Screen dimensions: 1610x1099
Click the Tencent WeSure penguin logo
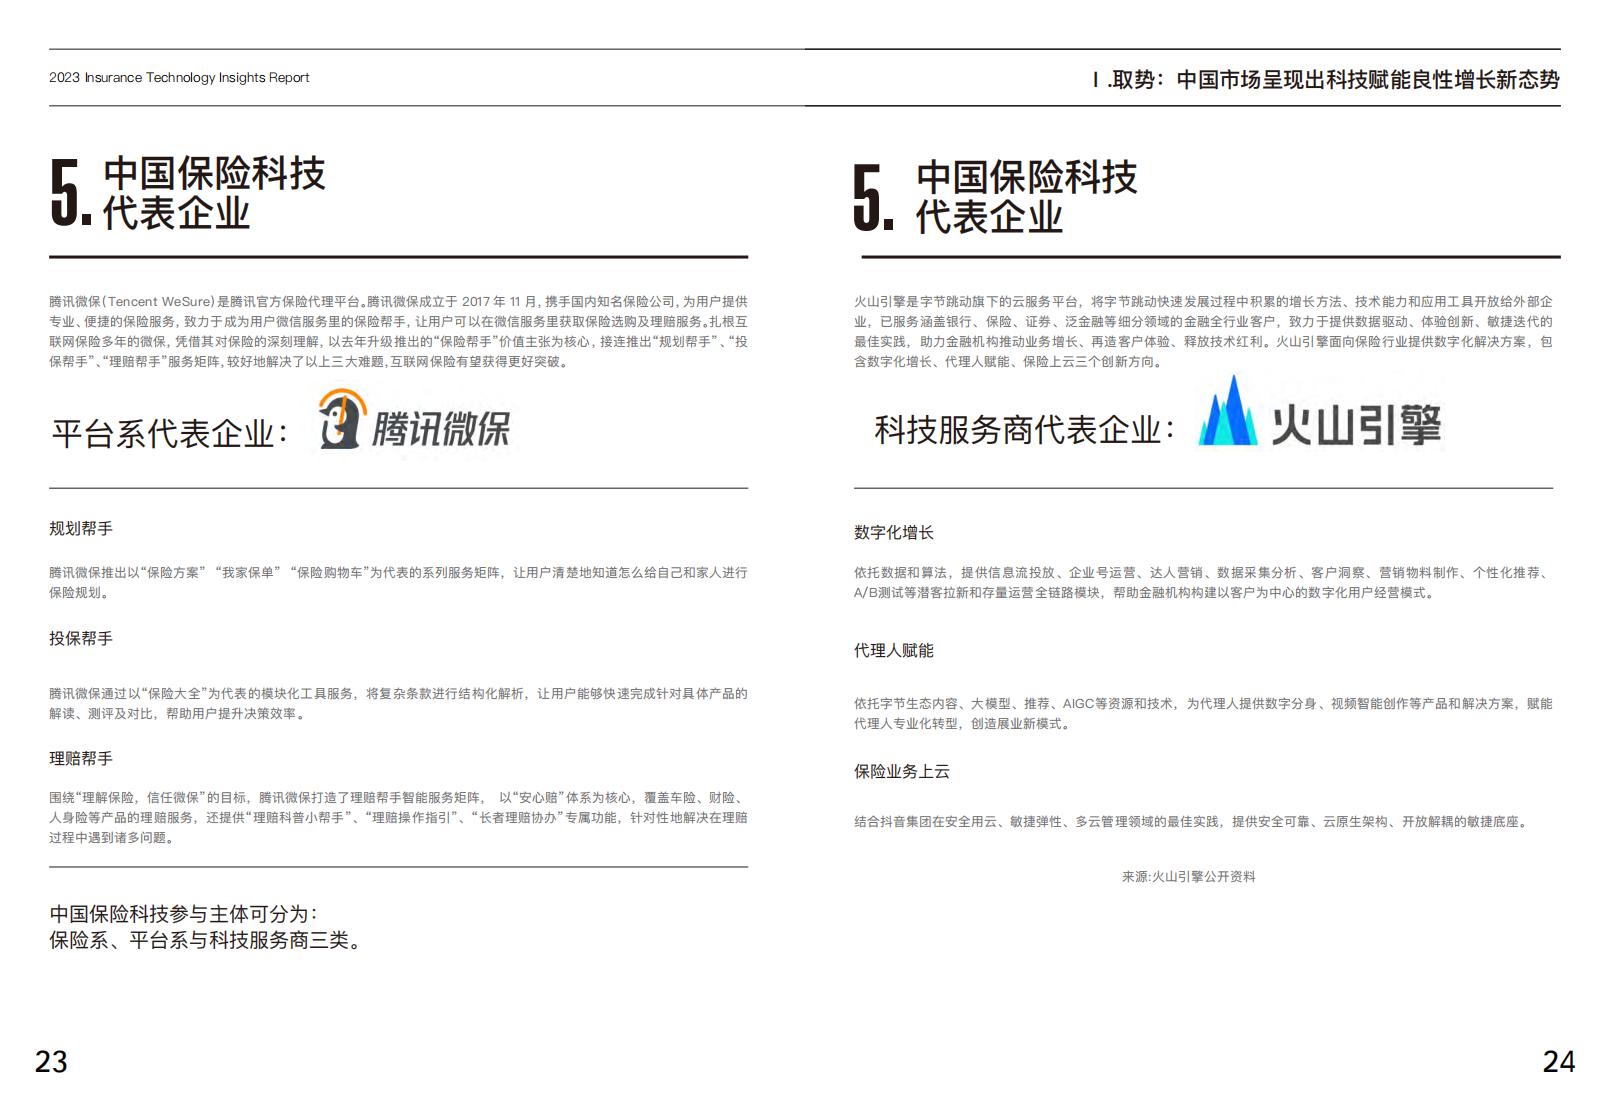tap(341, 419)
